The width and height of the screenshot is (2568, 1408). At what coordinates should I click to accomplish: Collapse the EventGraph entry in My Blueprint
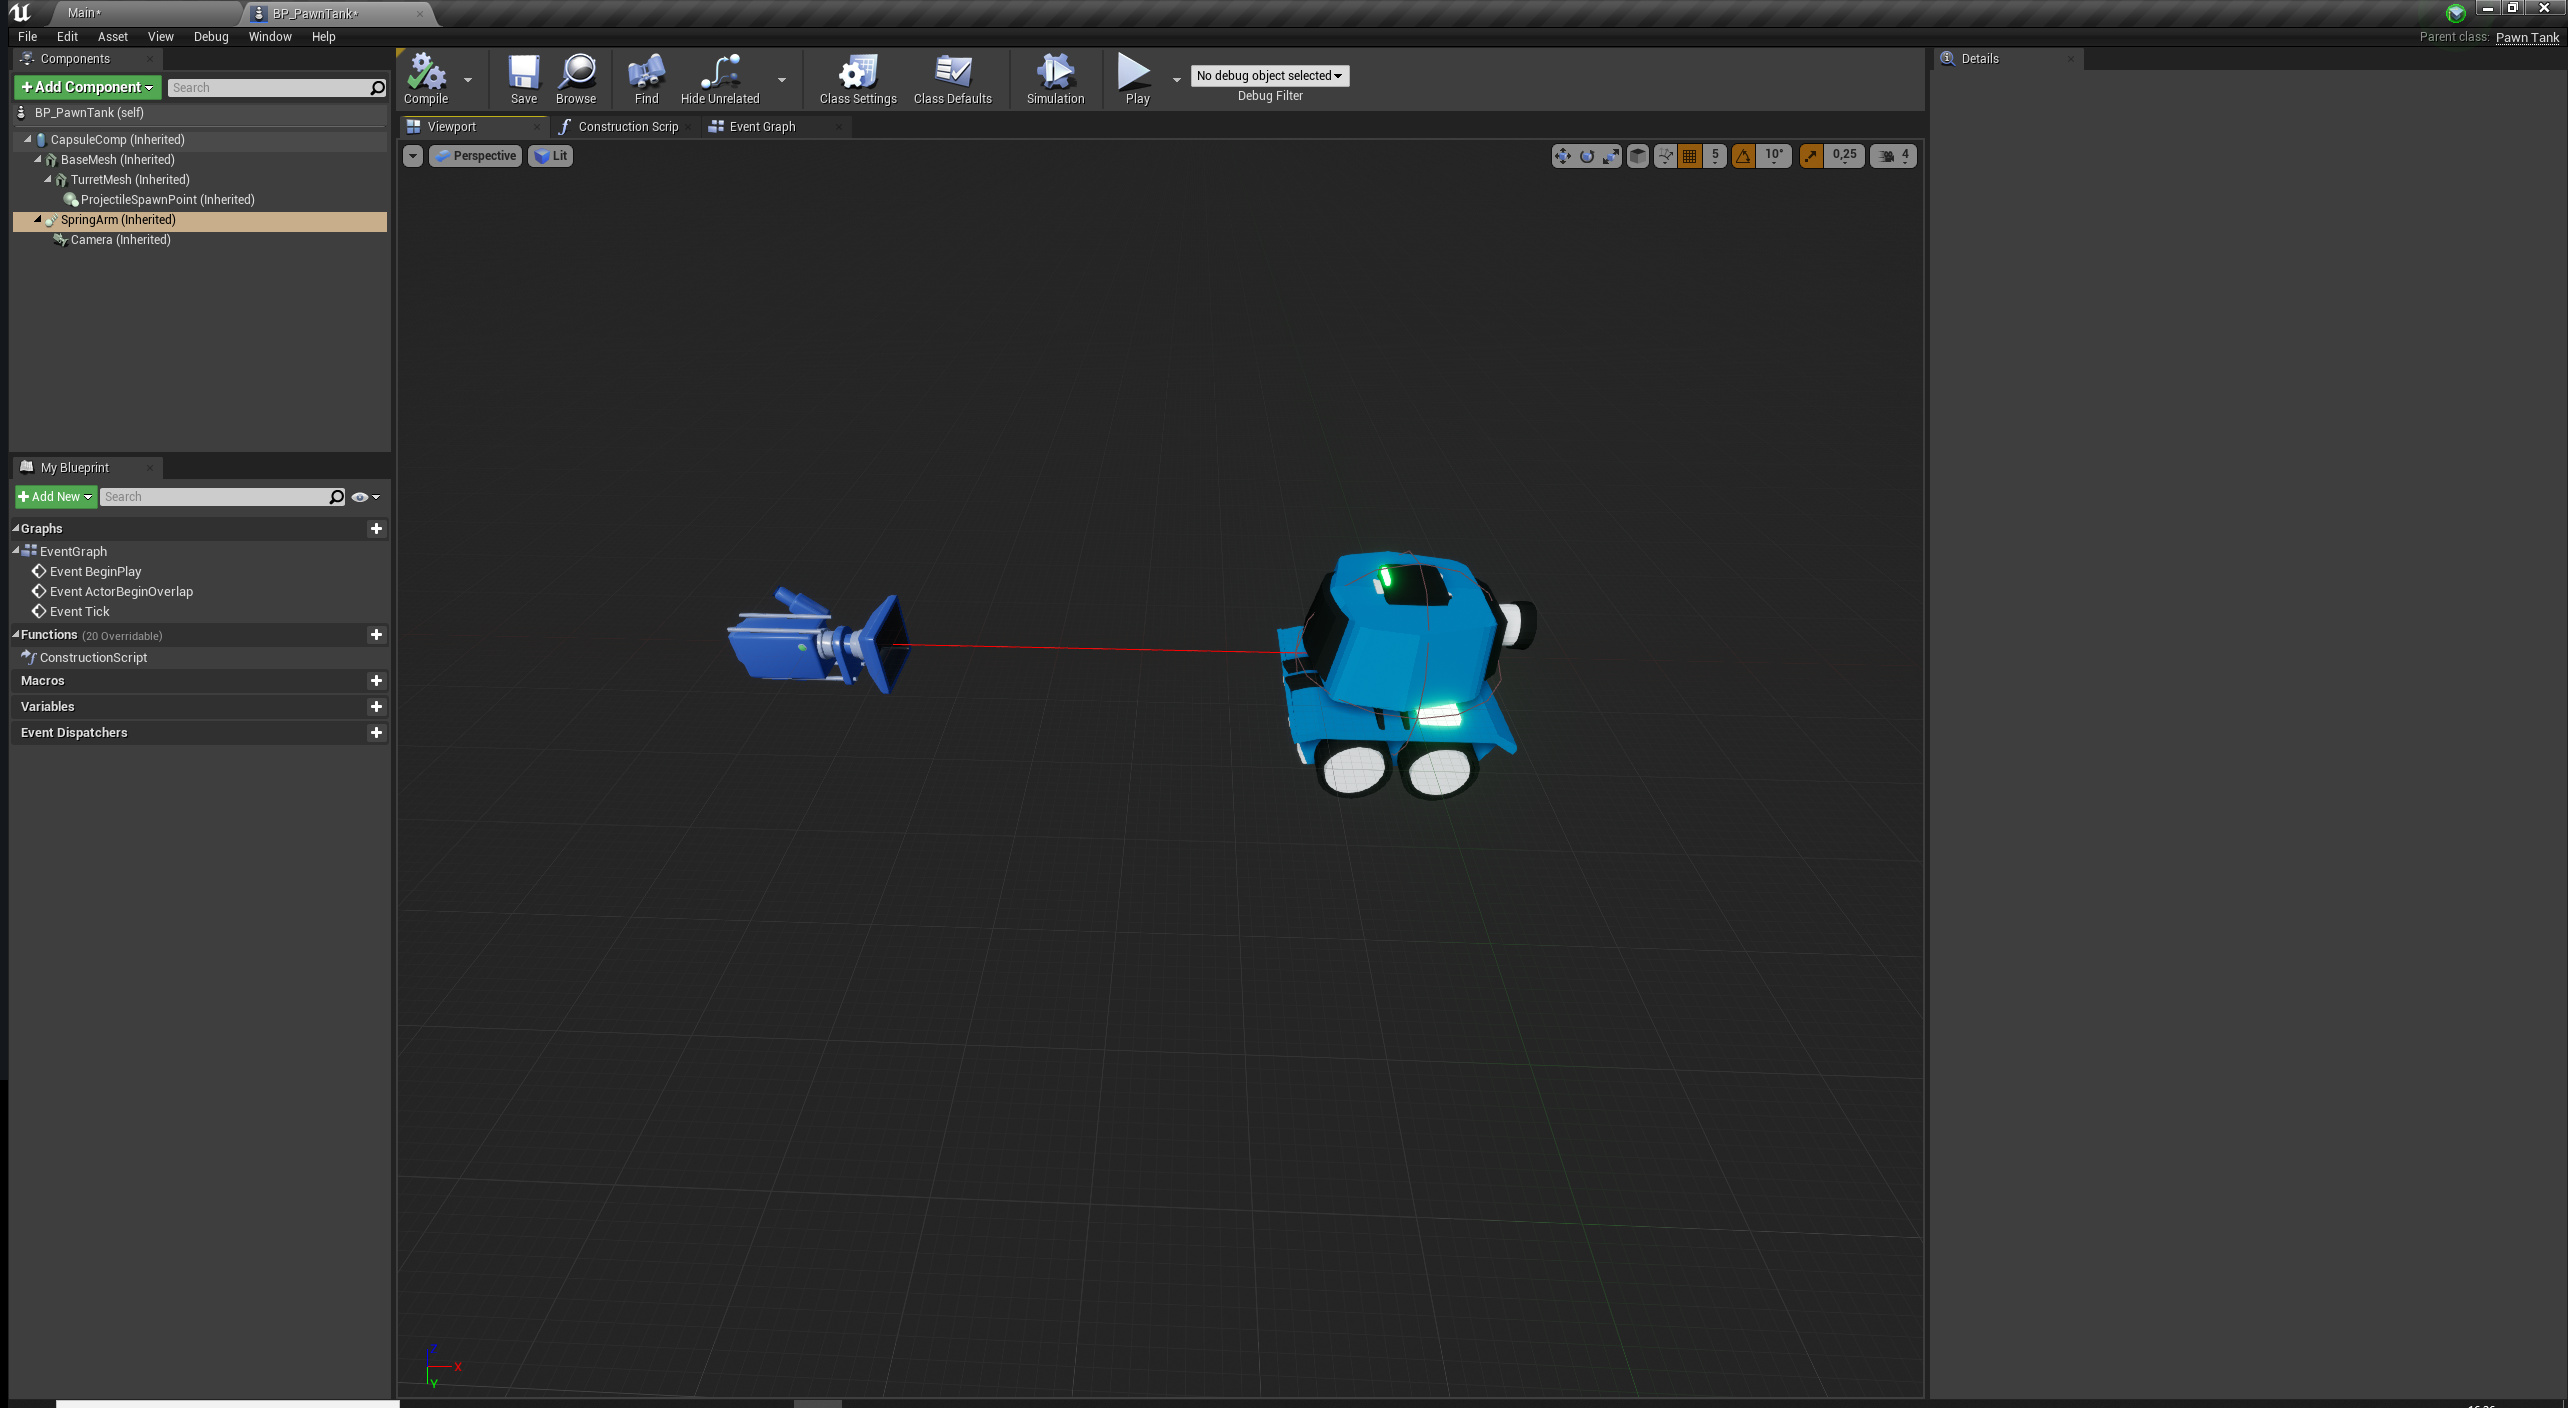click(x=17, y=551)
